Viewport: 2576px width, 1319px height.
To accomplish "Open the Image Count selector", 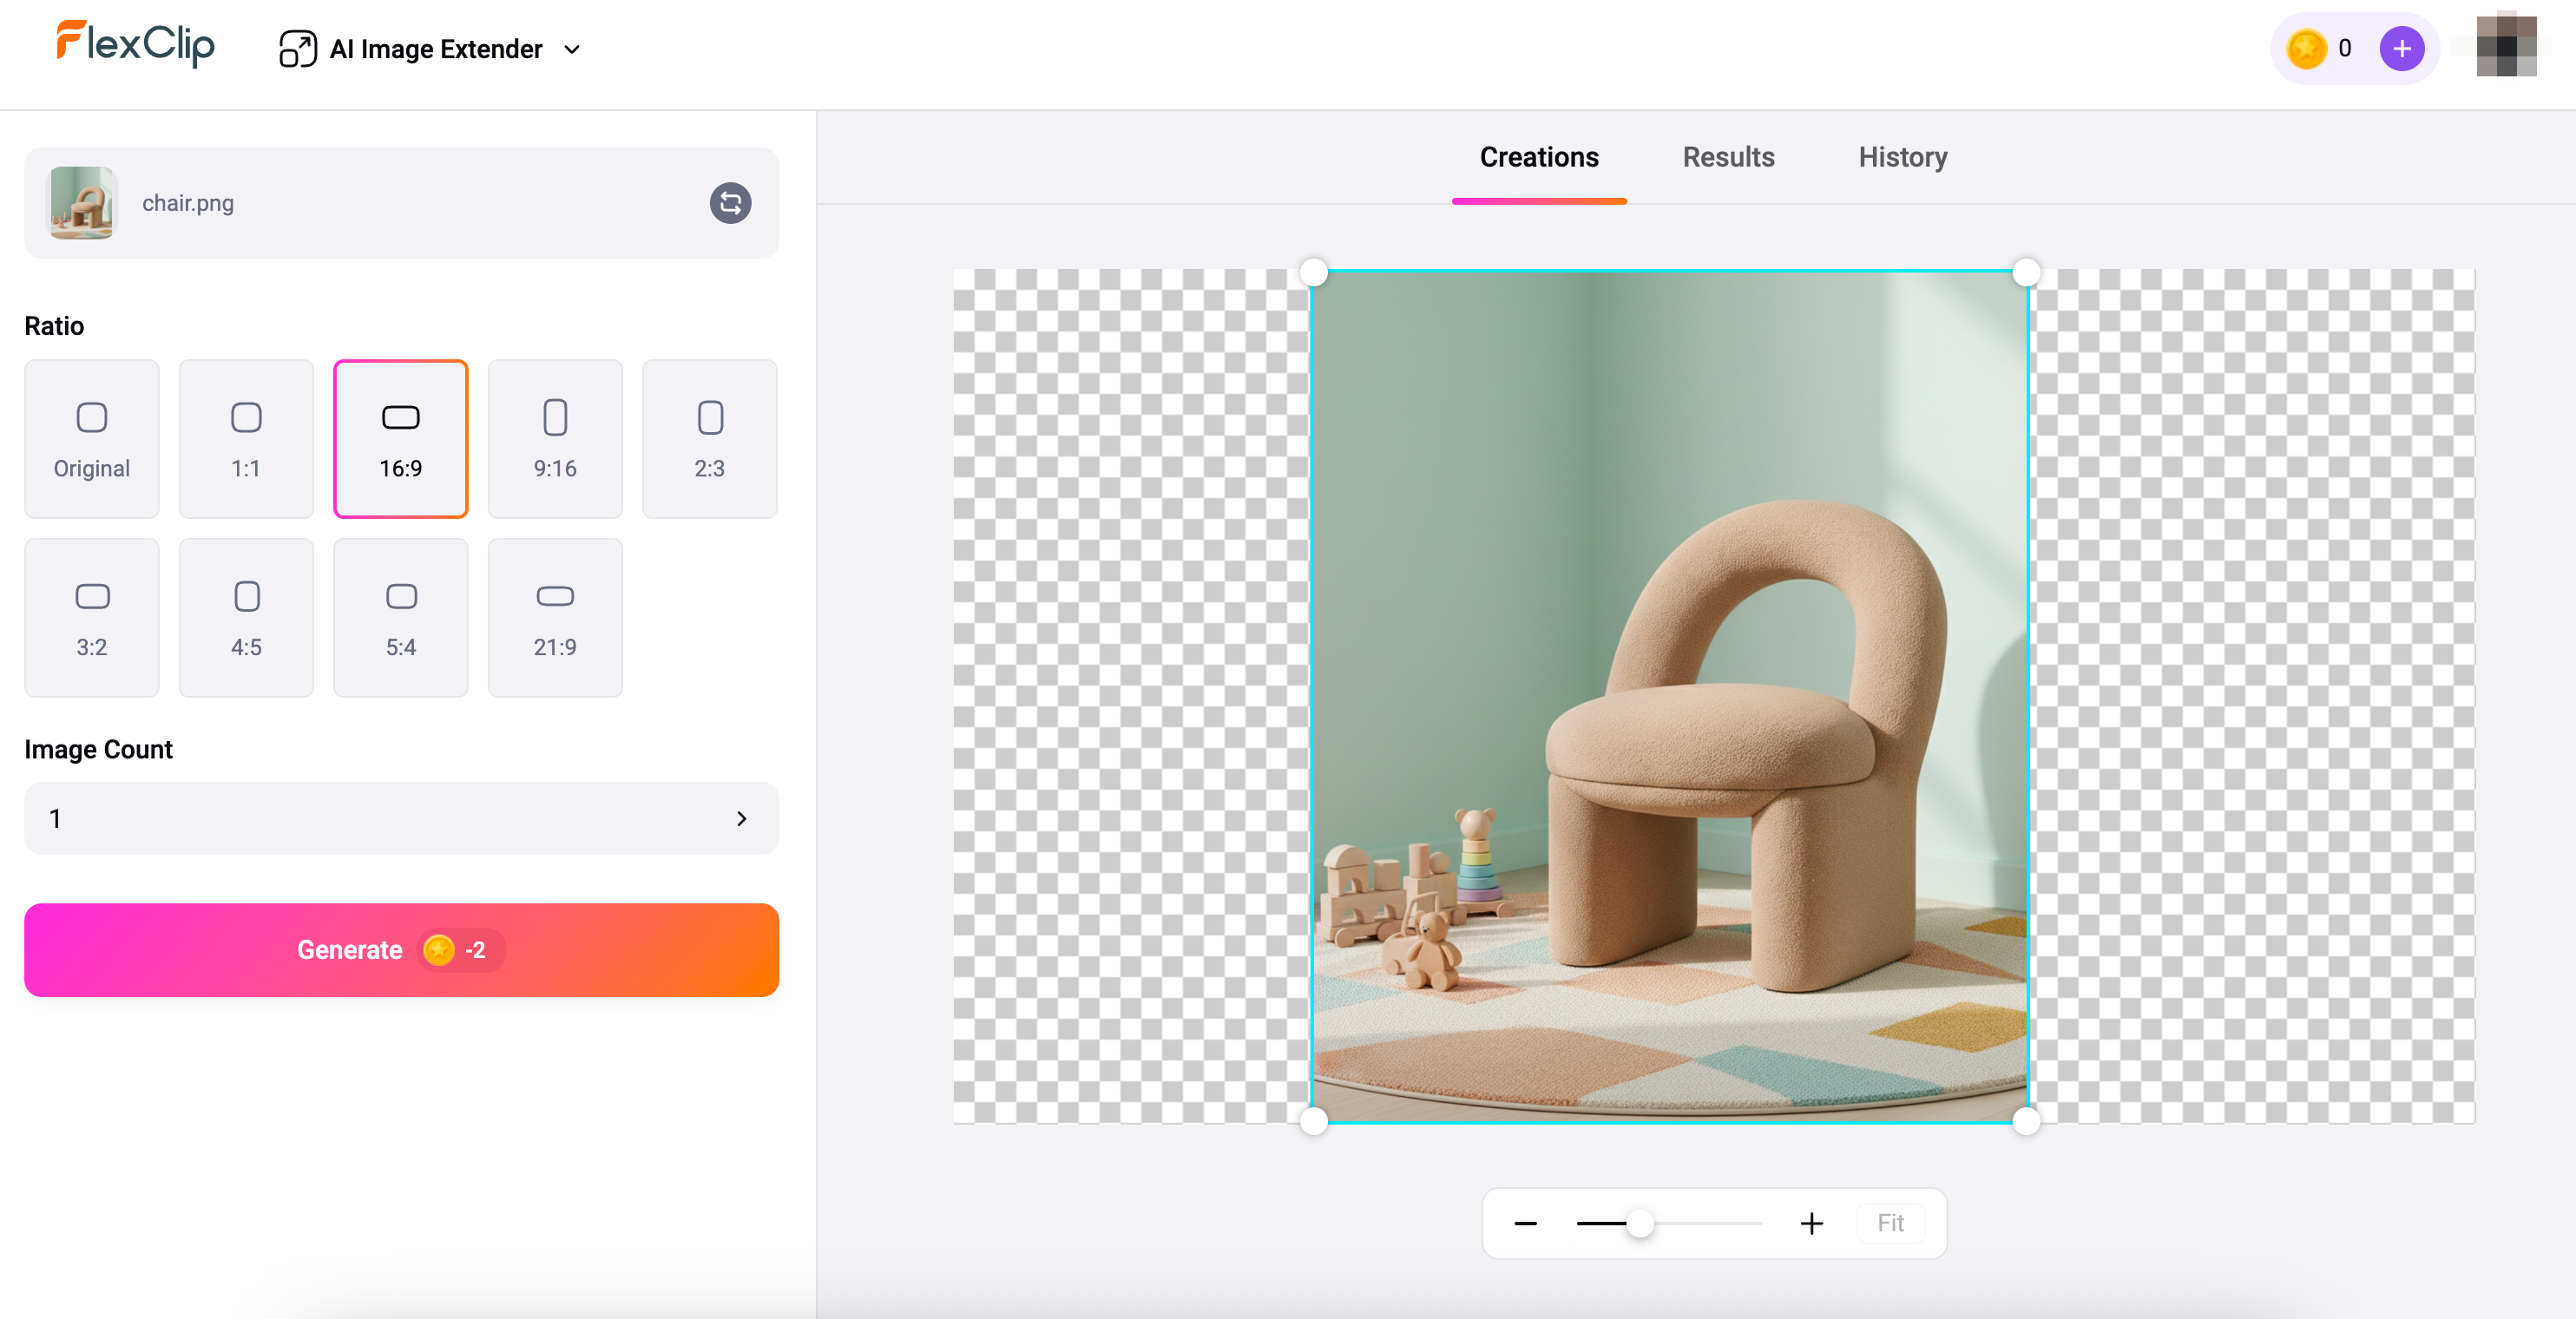I will [x=400, y=818].
